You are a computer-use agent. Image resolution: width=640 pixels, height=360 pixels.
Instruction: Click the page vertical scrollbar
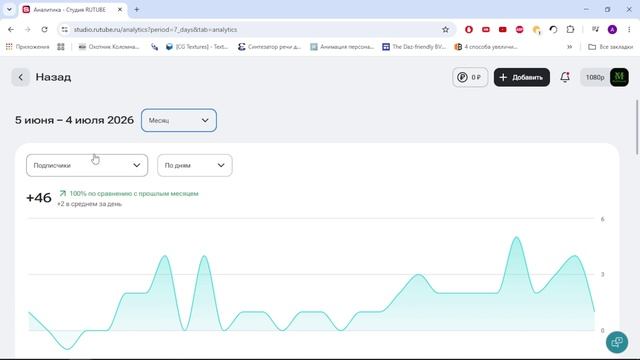[x=637, y=127]
